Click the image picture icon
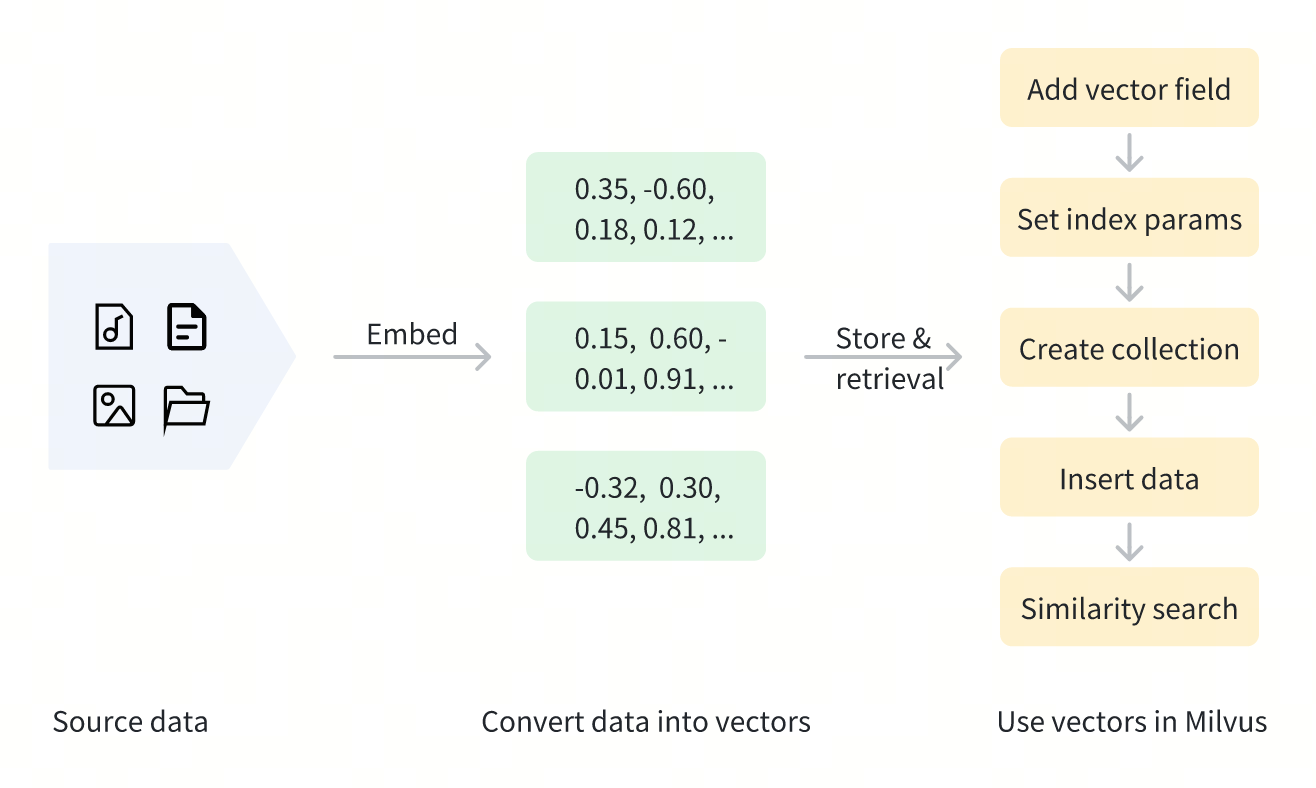The image size is (1316, 788). [114, 406]
